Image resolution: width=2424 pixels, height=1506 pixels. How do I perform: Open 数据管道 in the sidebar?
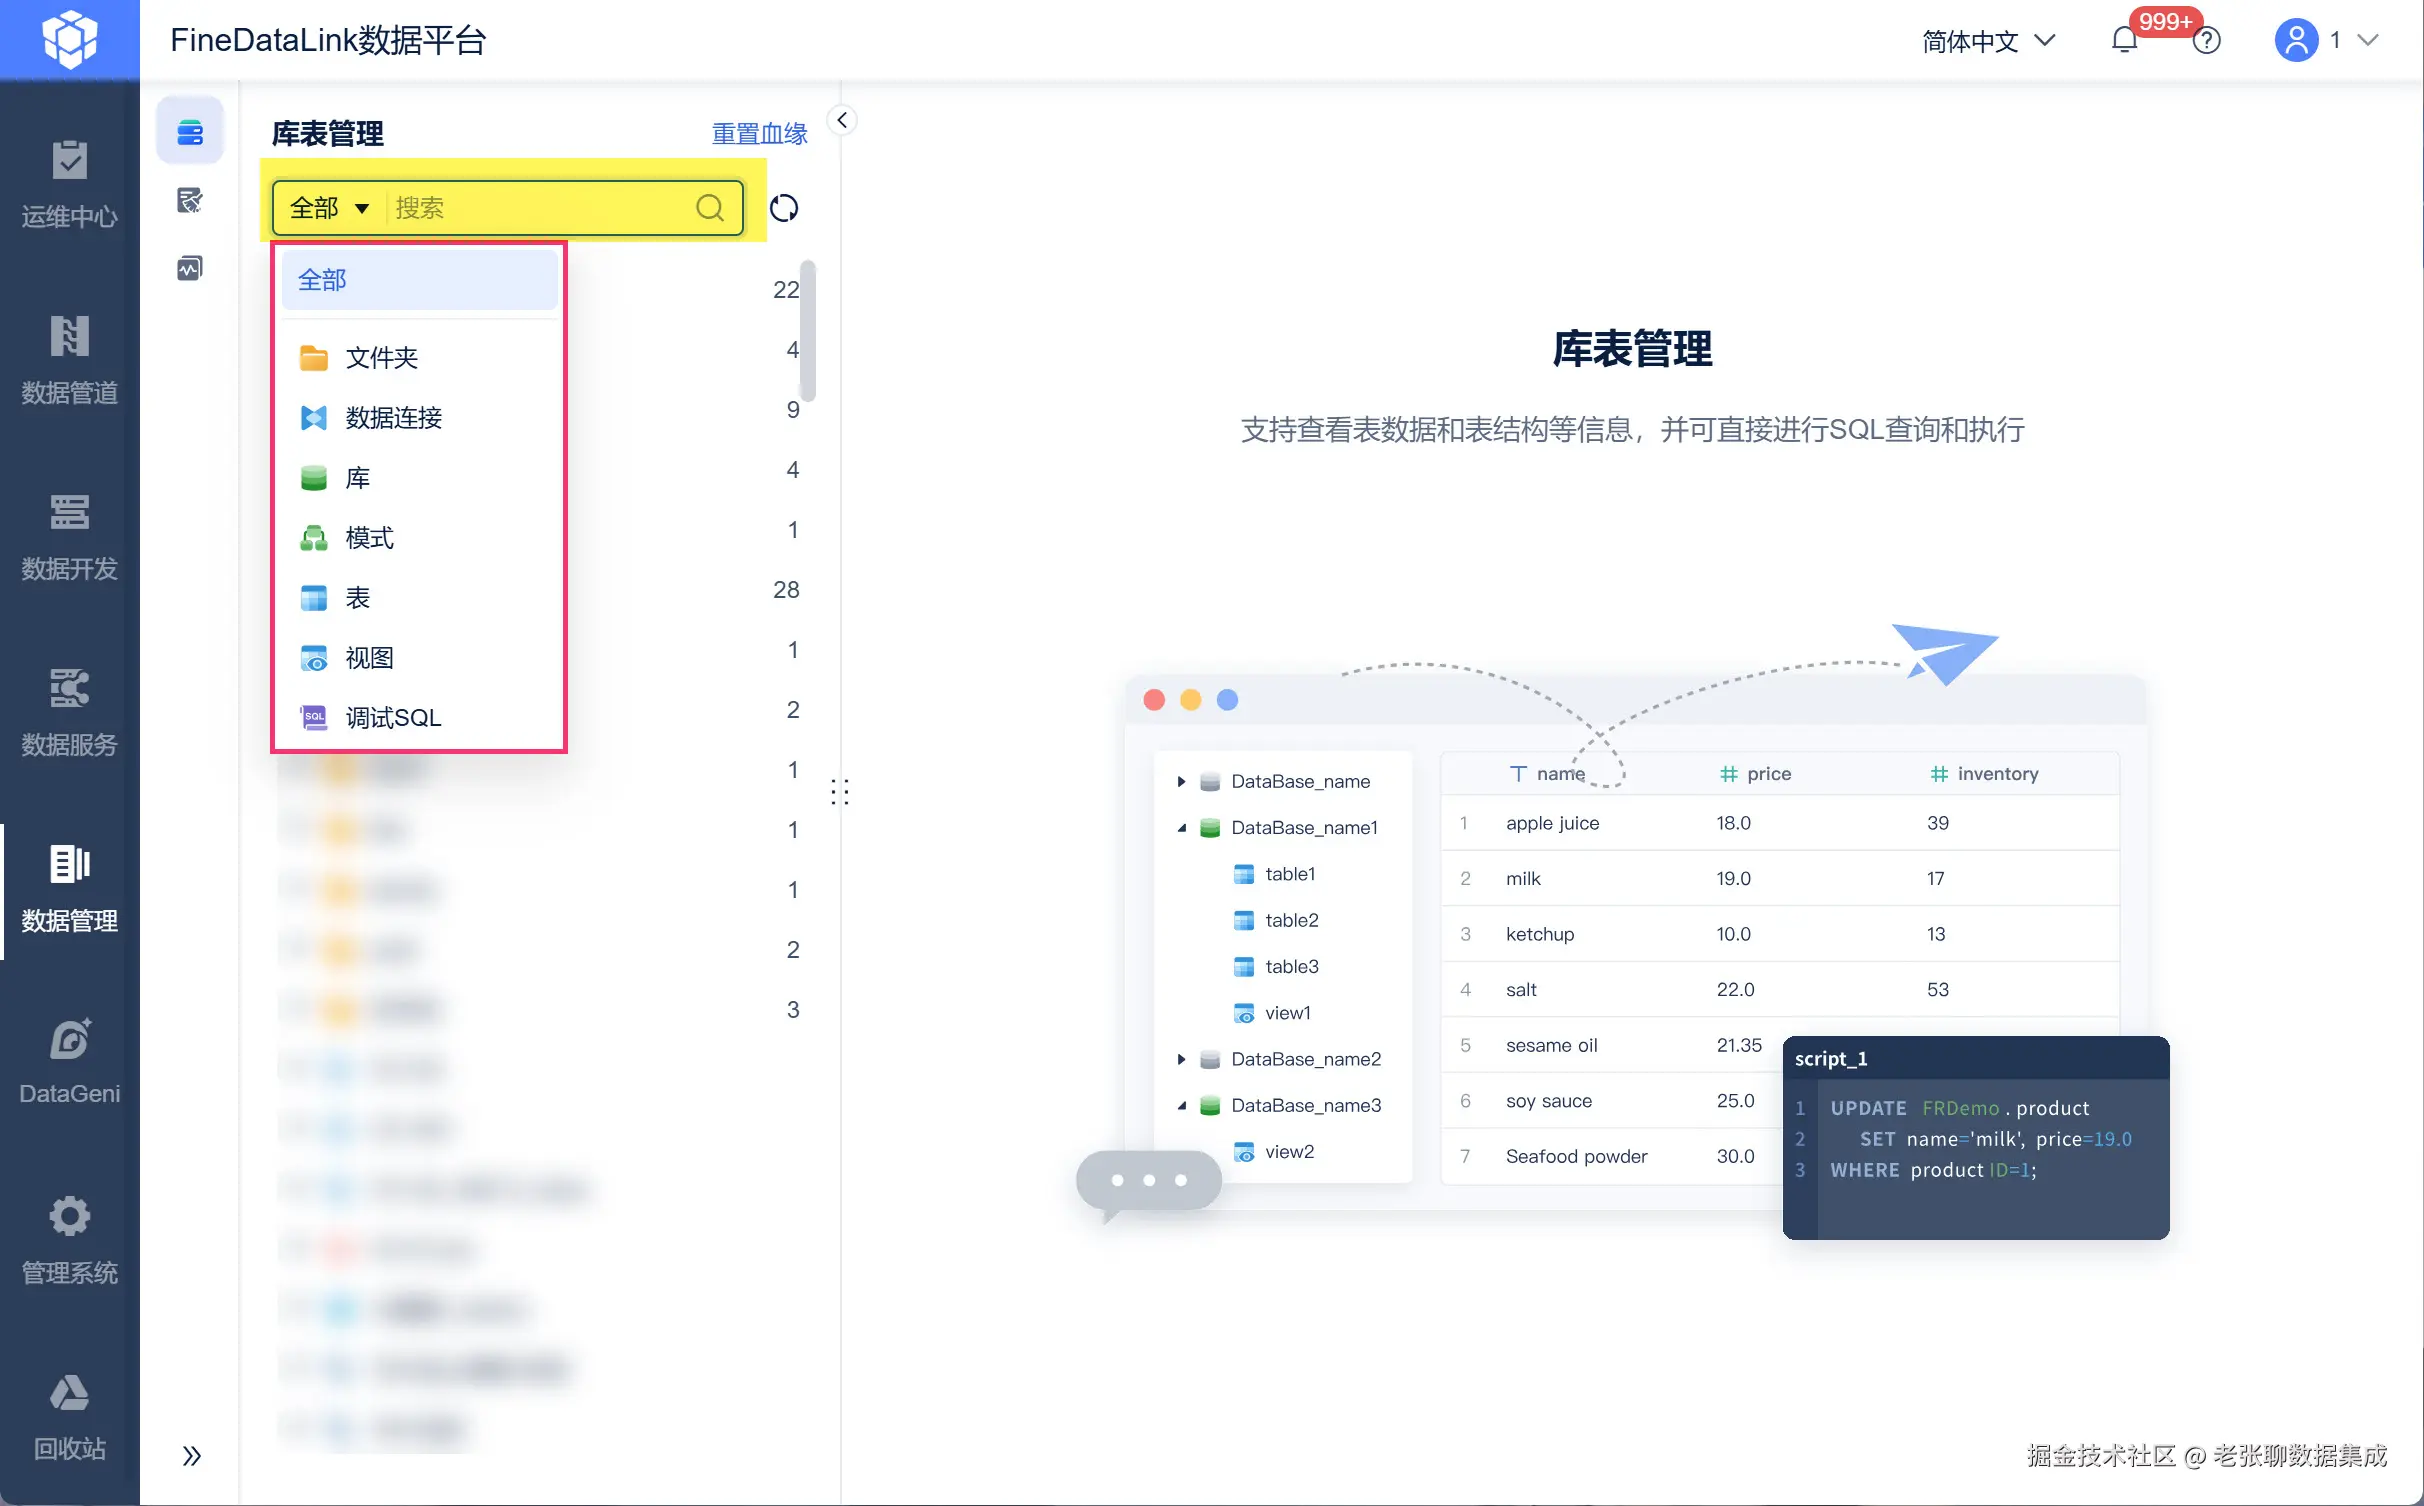[x=69, y=360]
